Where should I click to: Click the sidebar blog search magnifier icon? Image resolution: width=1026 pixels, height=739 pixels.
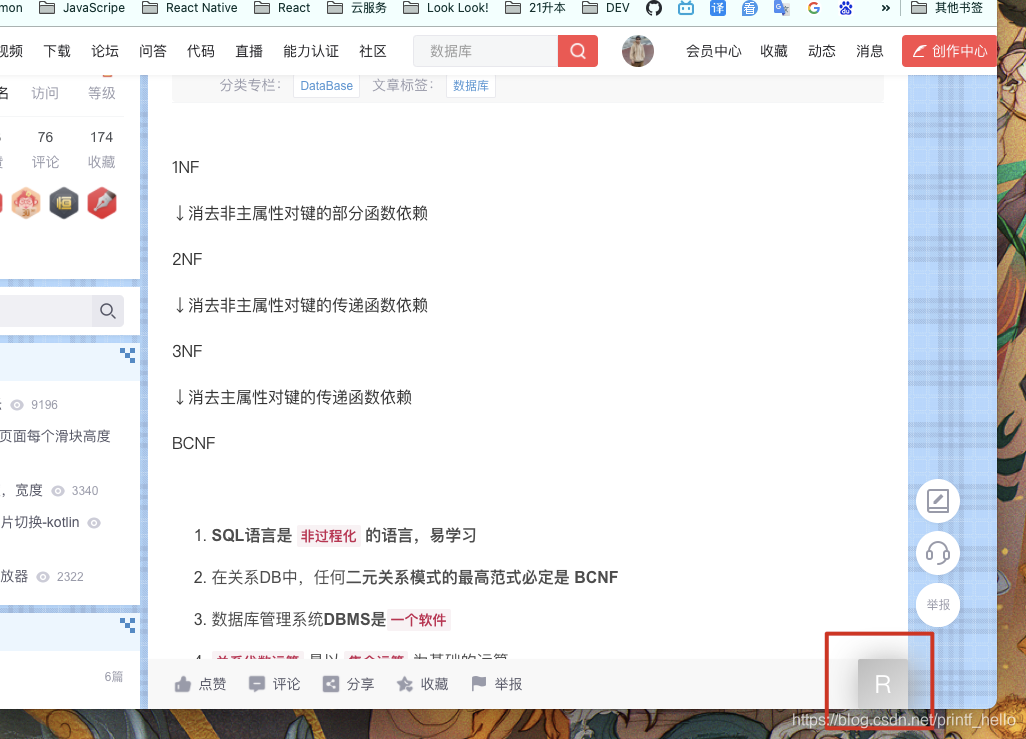(108, 311)
